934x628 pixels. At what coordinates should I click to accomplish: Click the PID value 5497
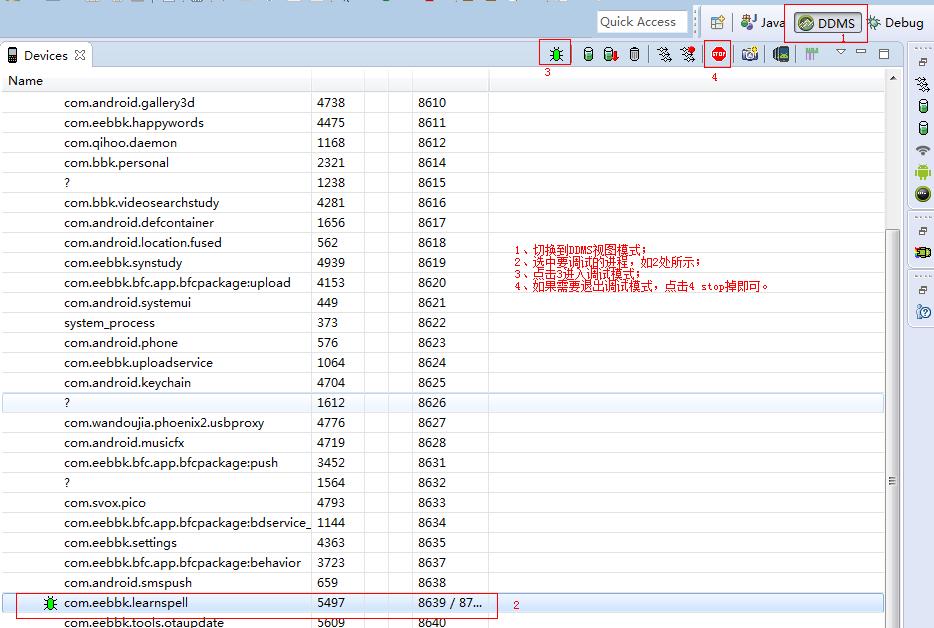(331, 603)
